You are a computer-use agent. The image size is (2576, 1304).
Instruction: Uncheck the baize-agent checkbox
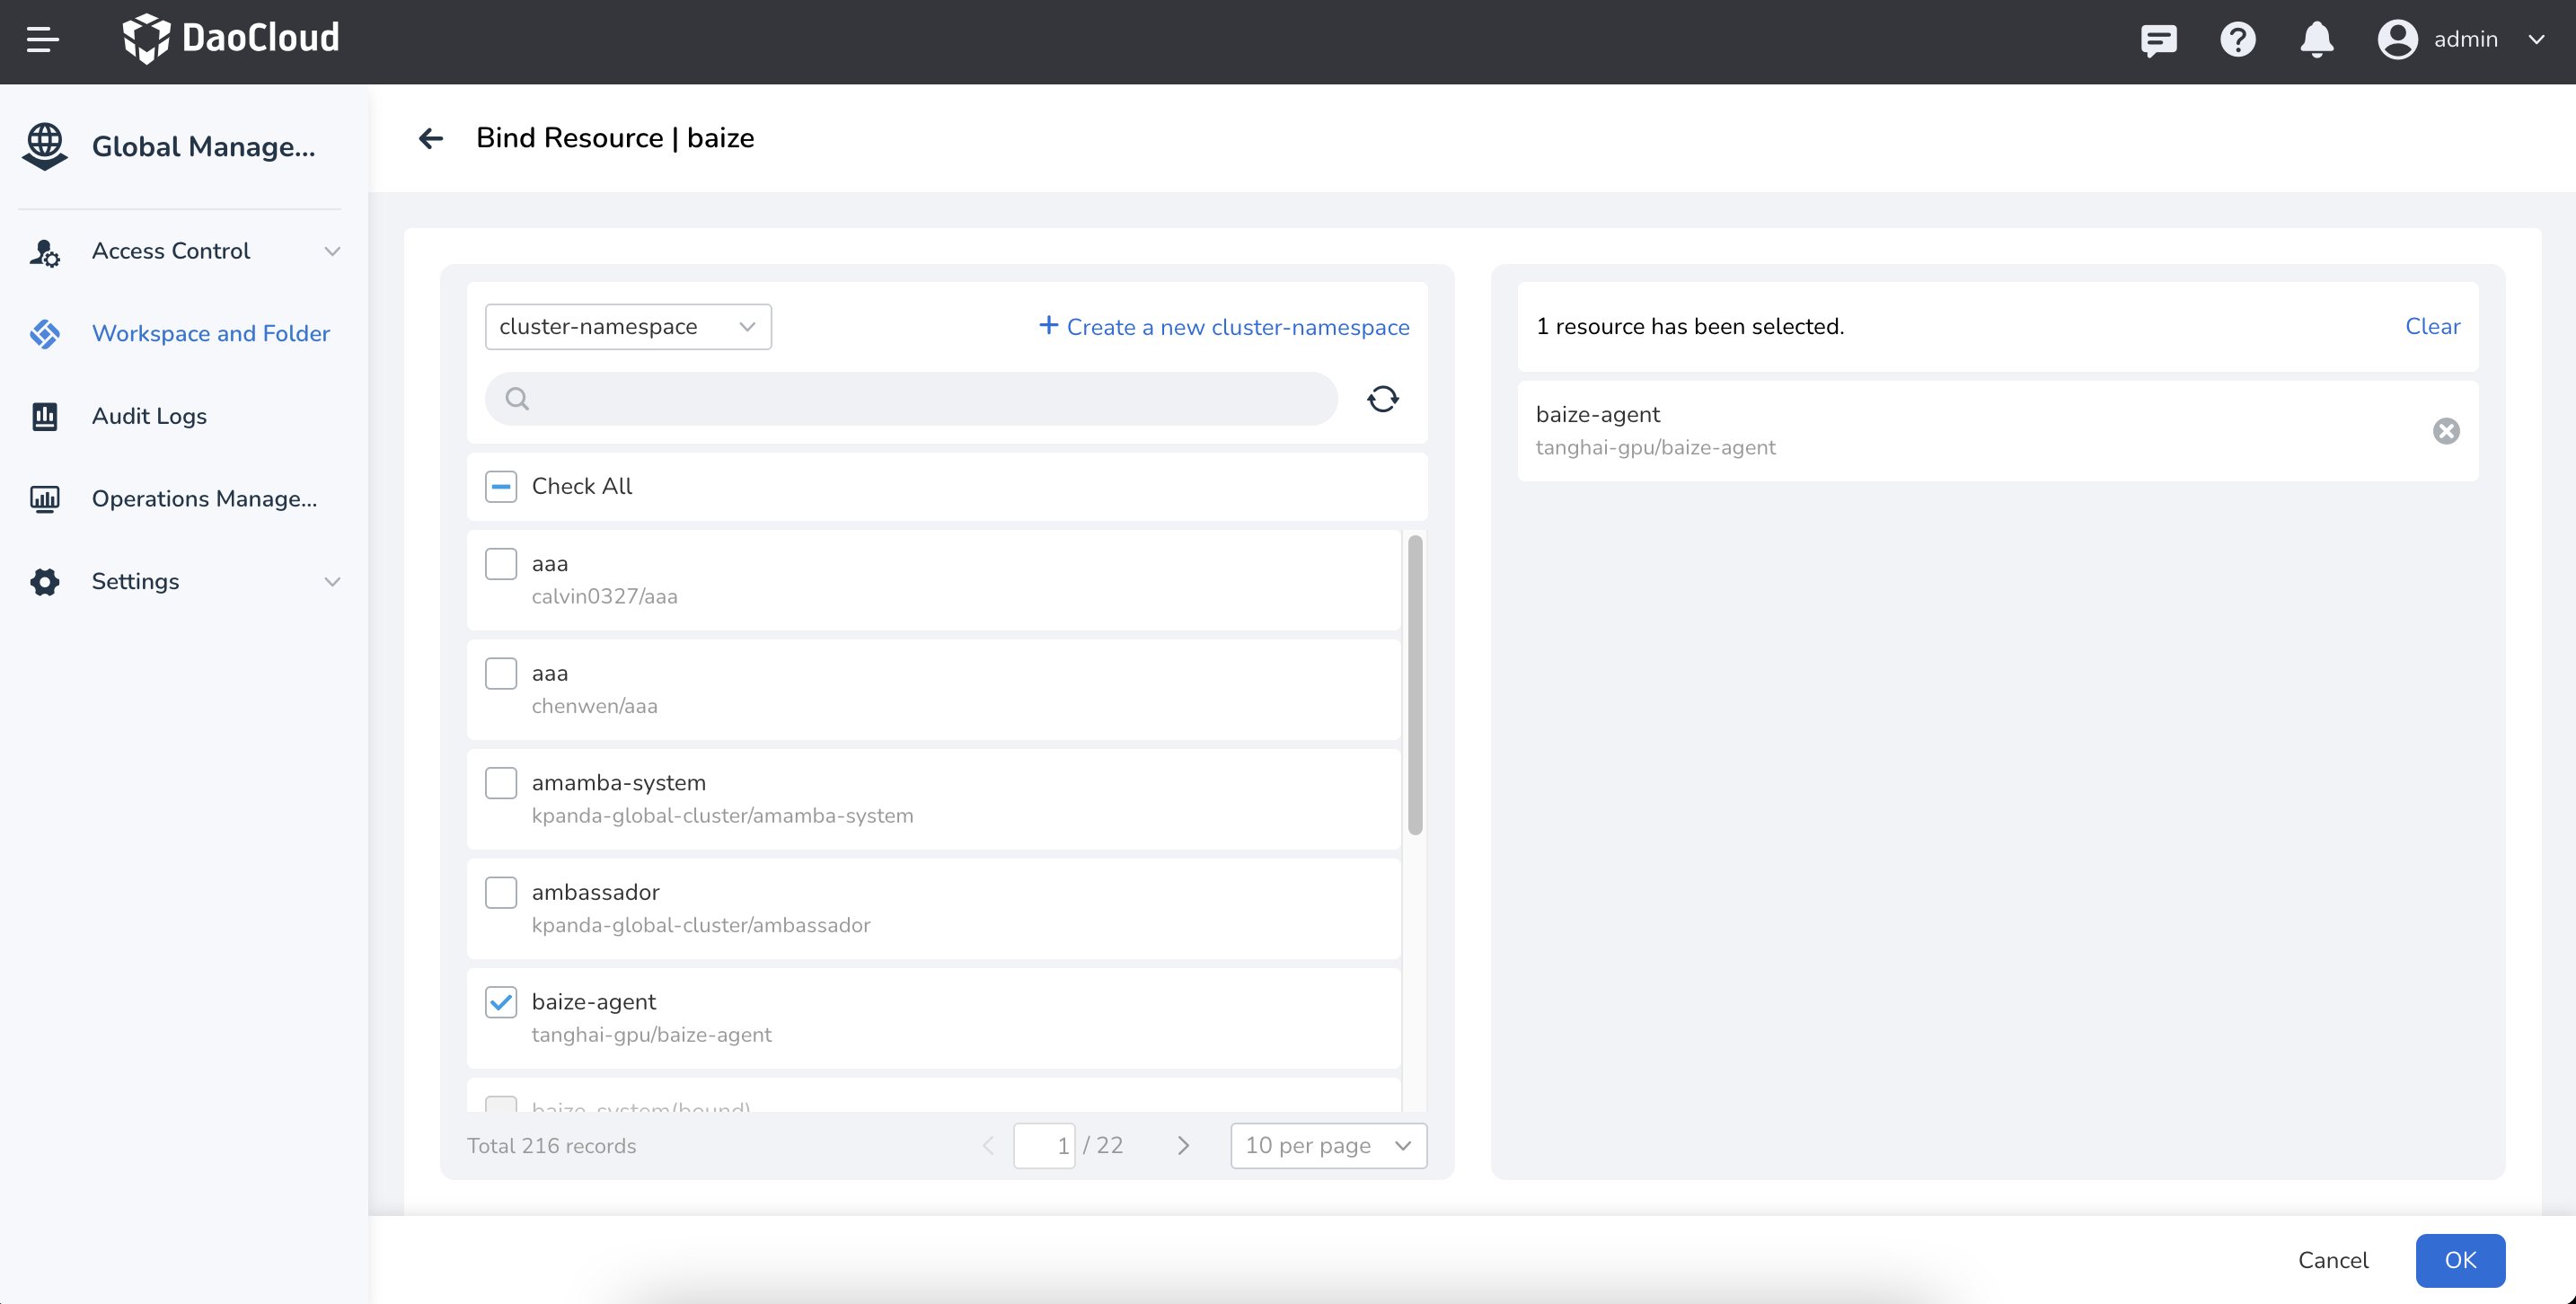[x=501, y=1002]
